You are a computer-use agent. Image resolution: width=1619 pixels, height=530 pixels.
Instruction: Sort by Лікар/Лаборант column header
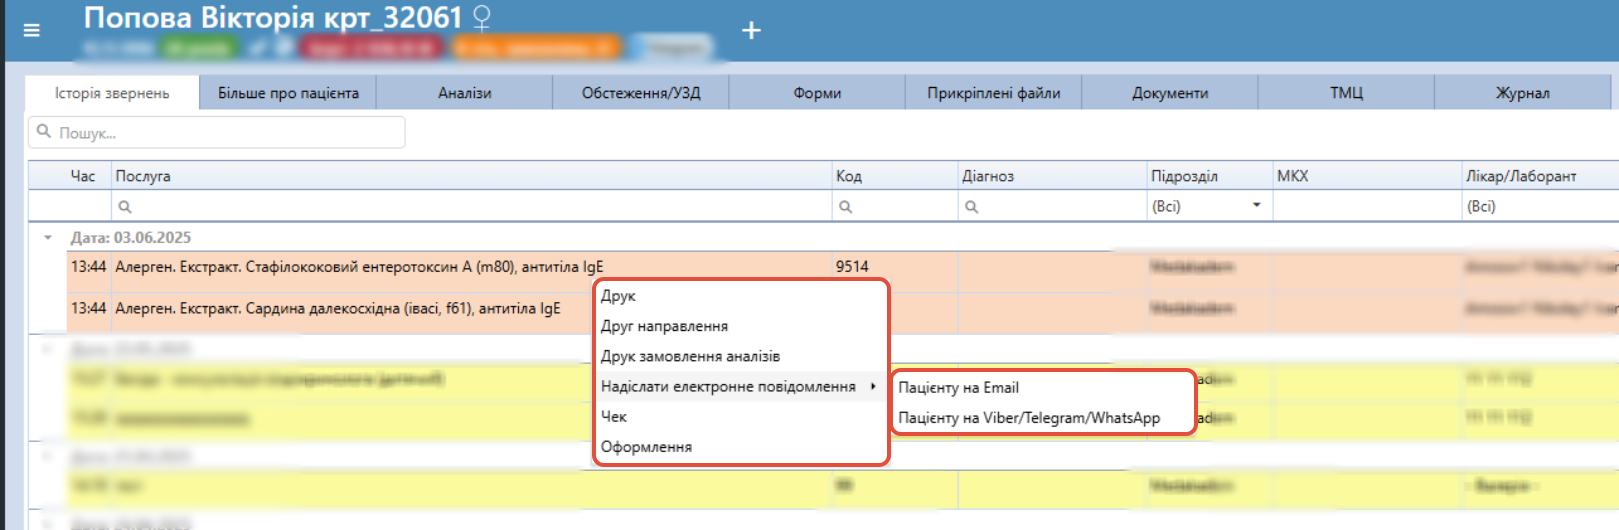point(1540,176)
